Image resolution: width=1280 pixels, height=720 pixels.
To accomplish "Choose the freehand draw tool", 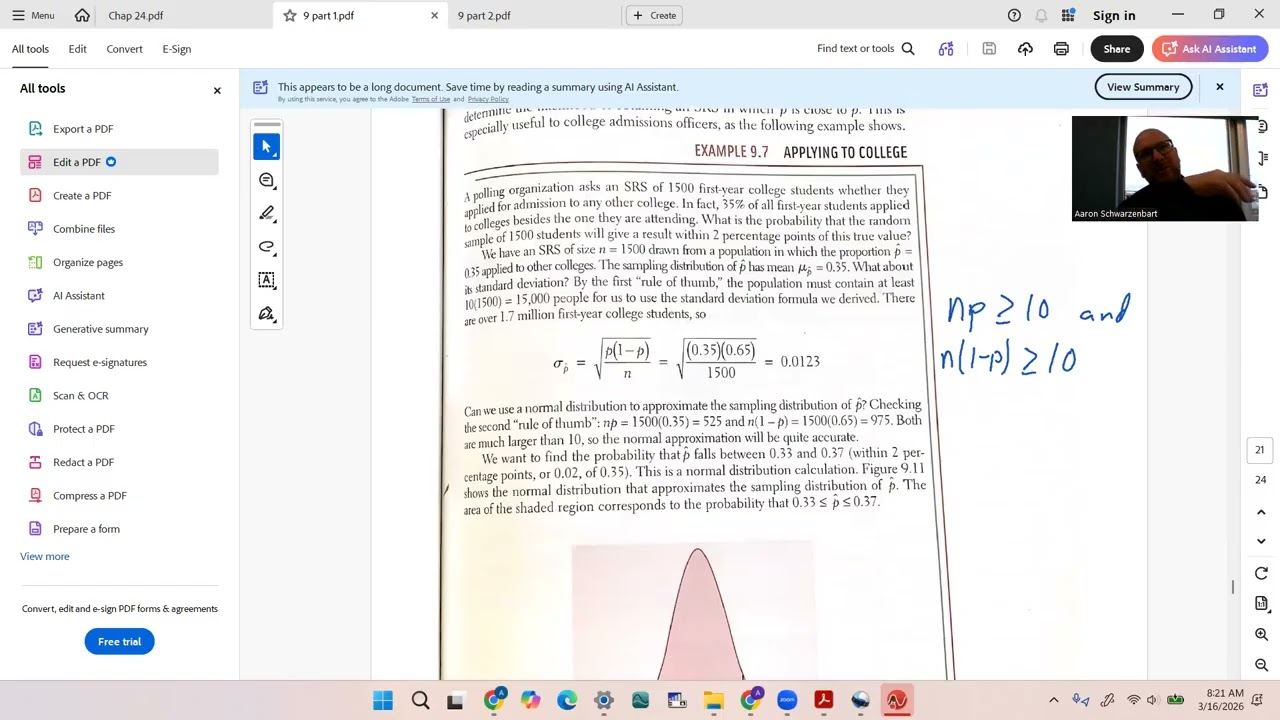I will (x=266, y=247).
